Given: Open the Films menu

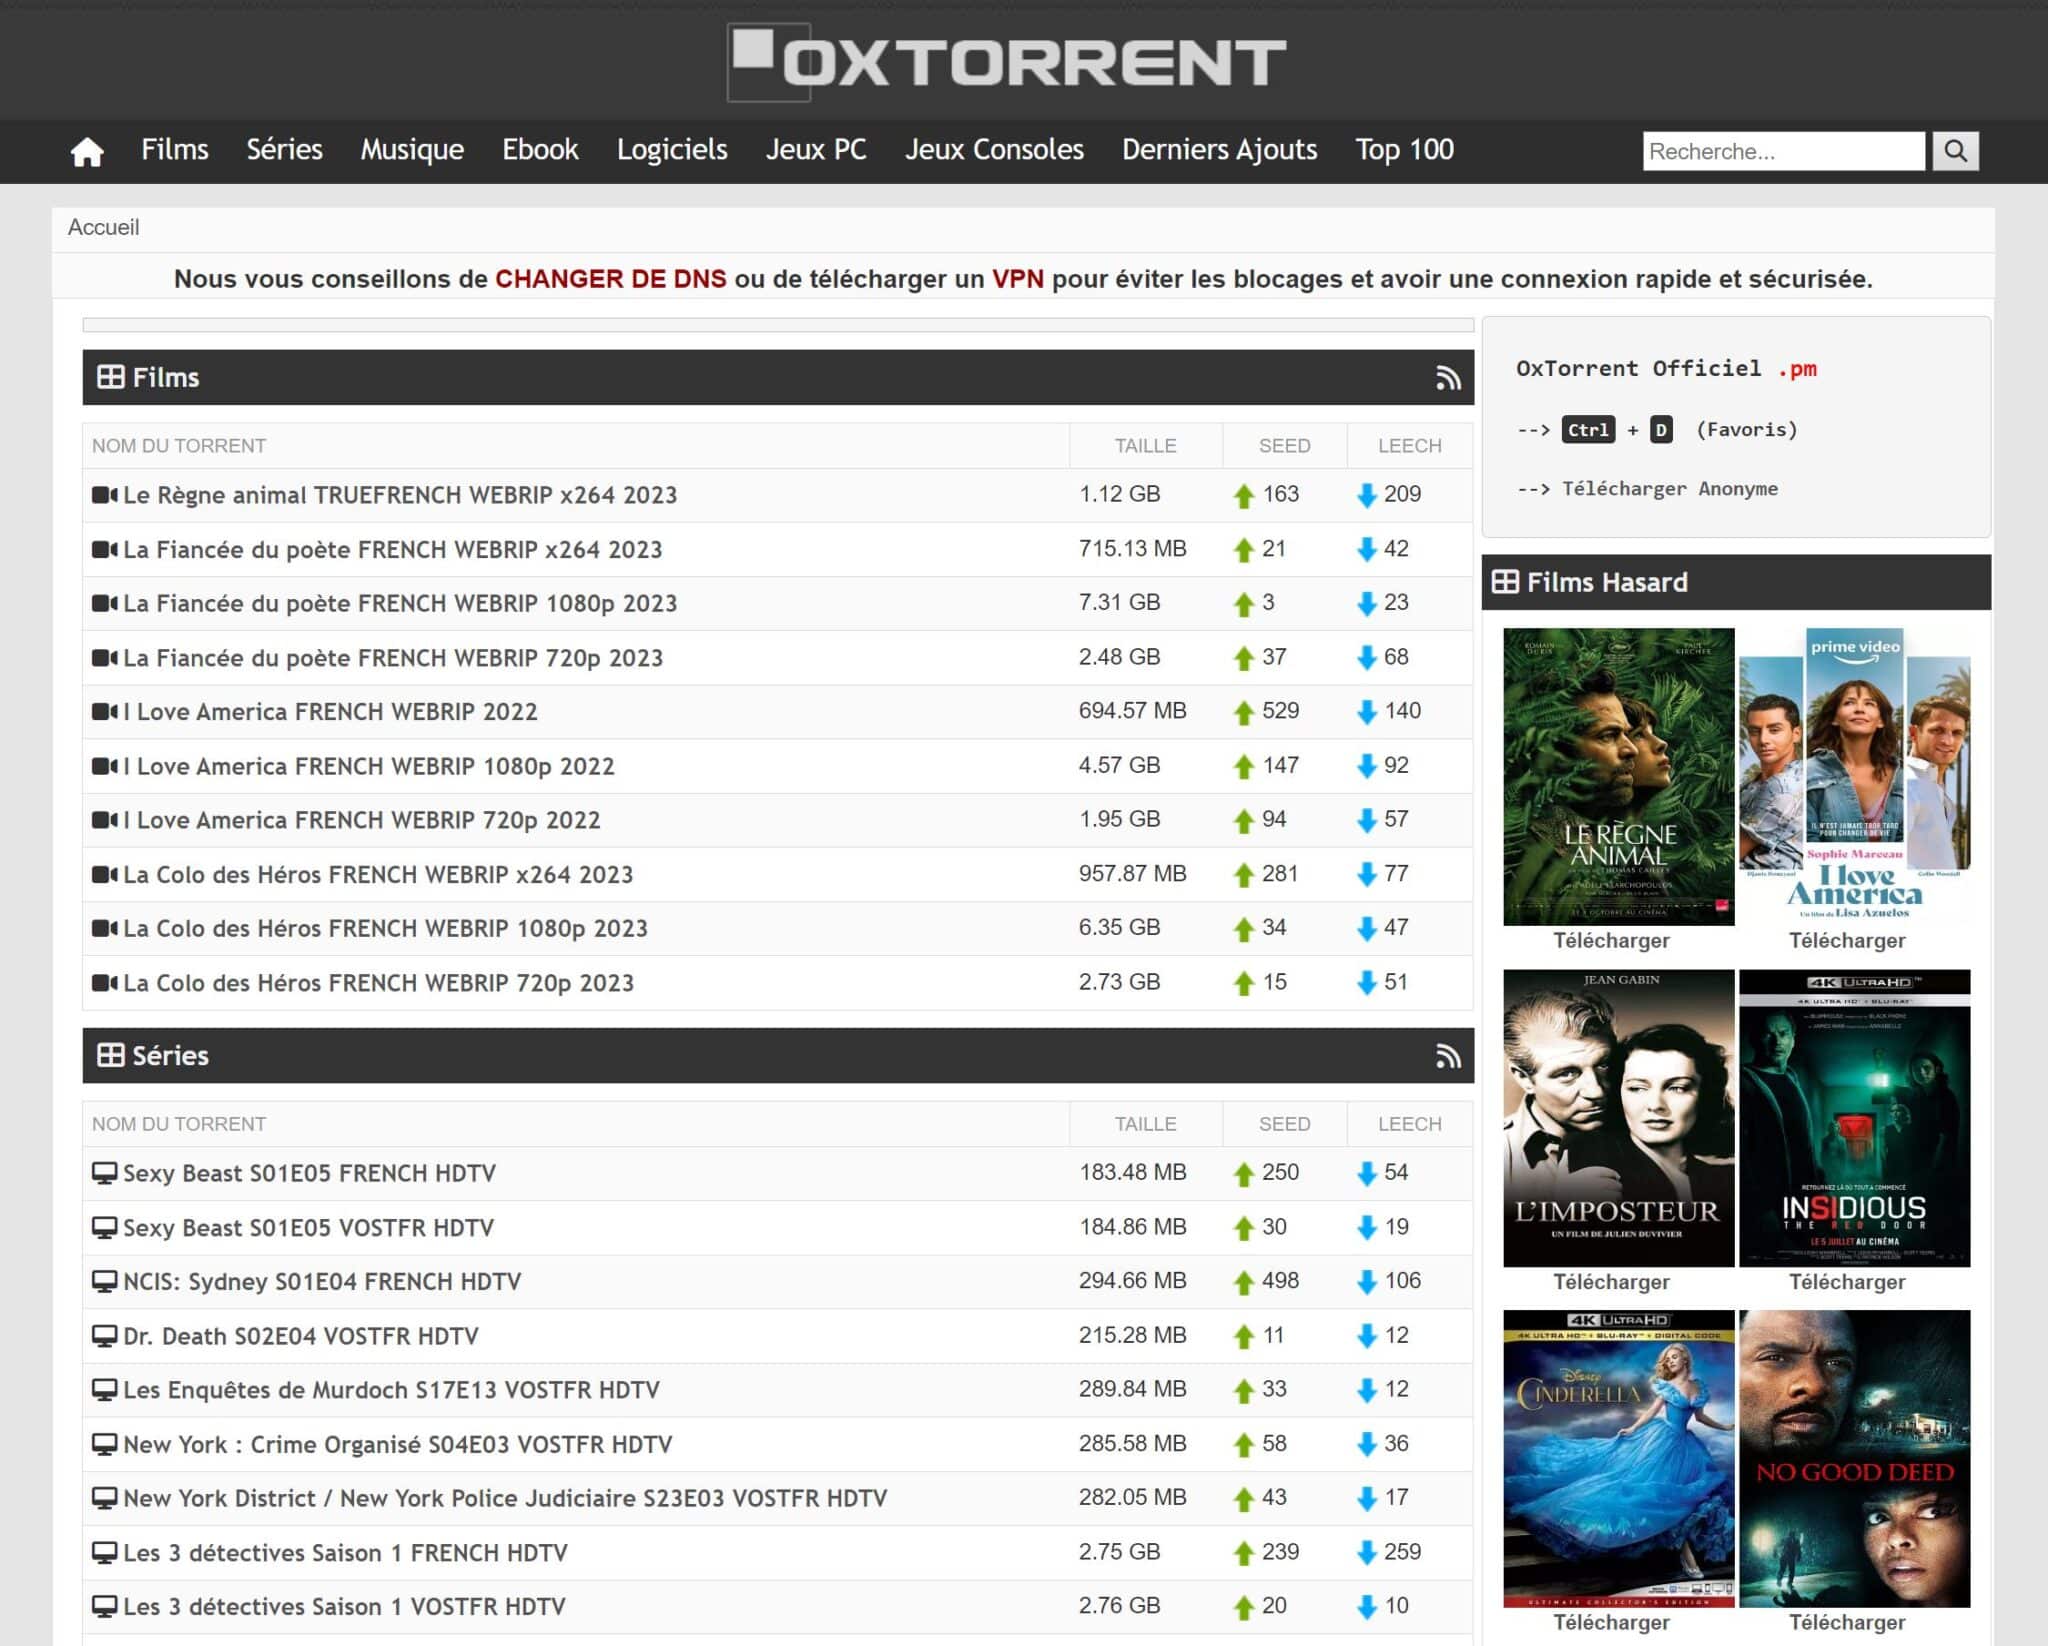Looking at the screenshot, I should coord(175,150).
